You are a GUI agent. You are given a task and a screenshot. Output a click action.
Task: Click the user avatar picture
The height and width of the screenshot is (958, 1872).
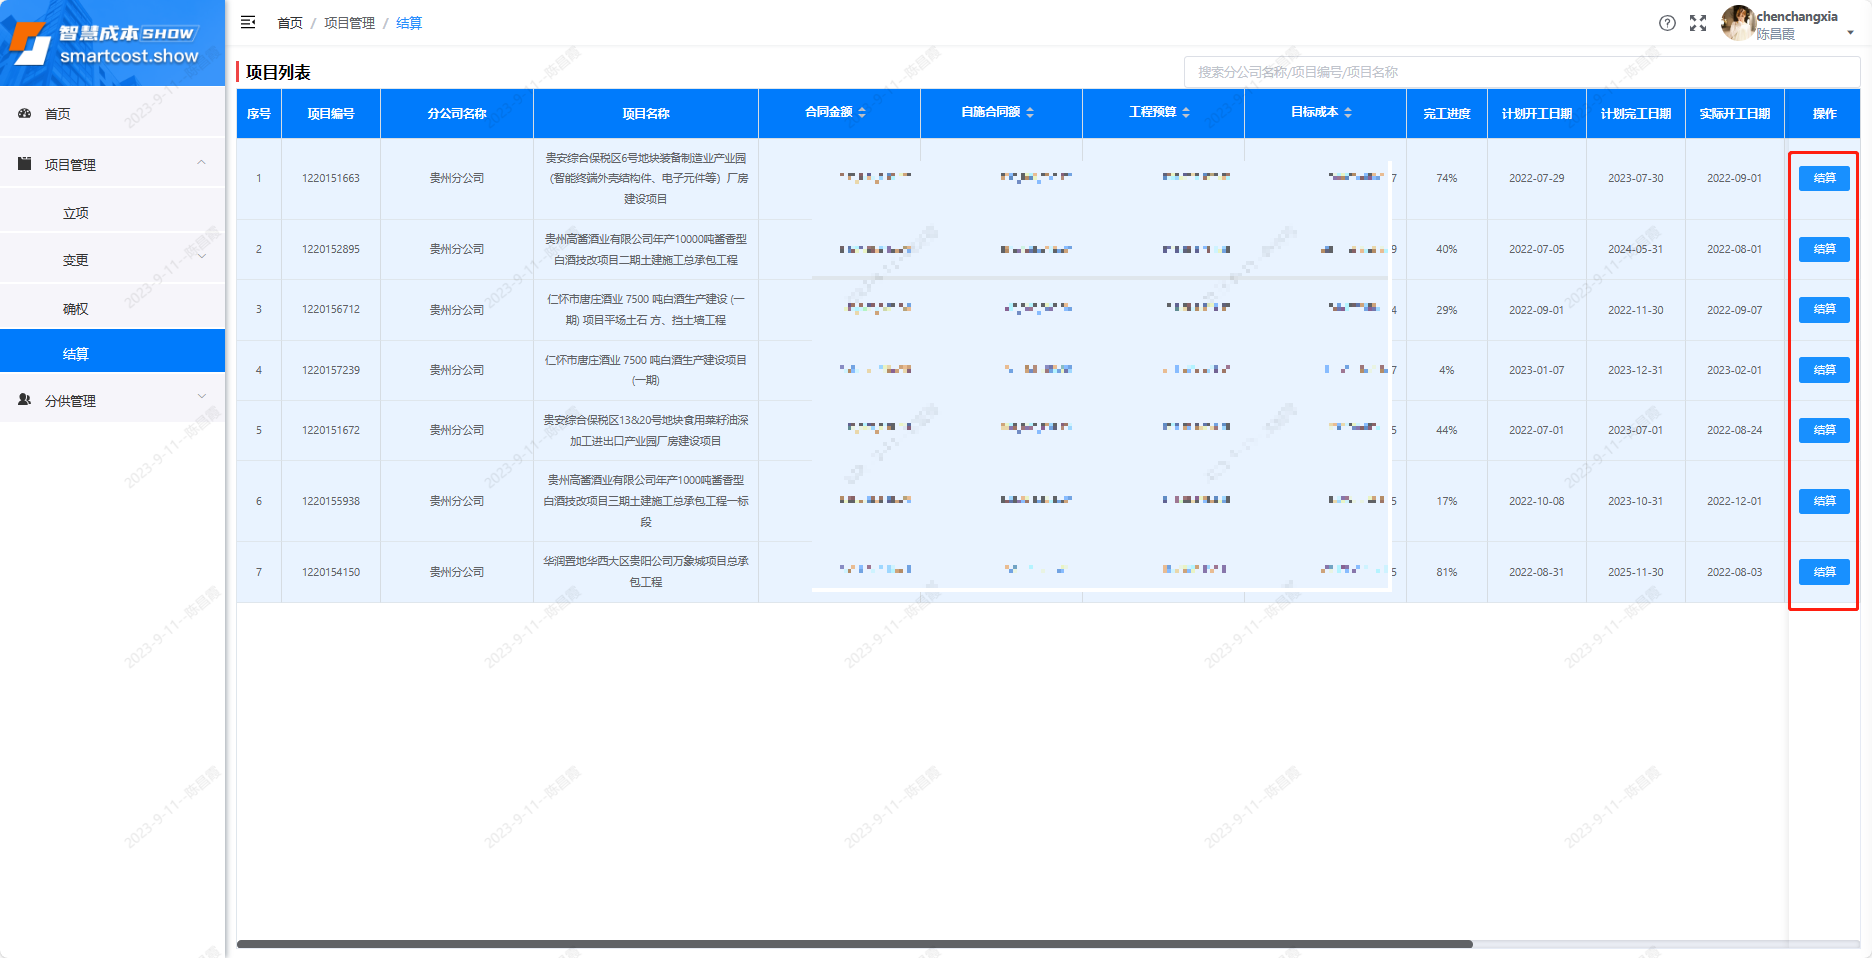click(x=1738, y=22)
